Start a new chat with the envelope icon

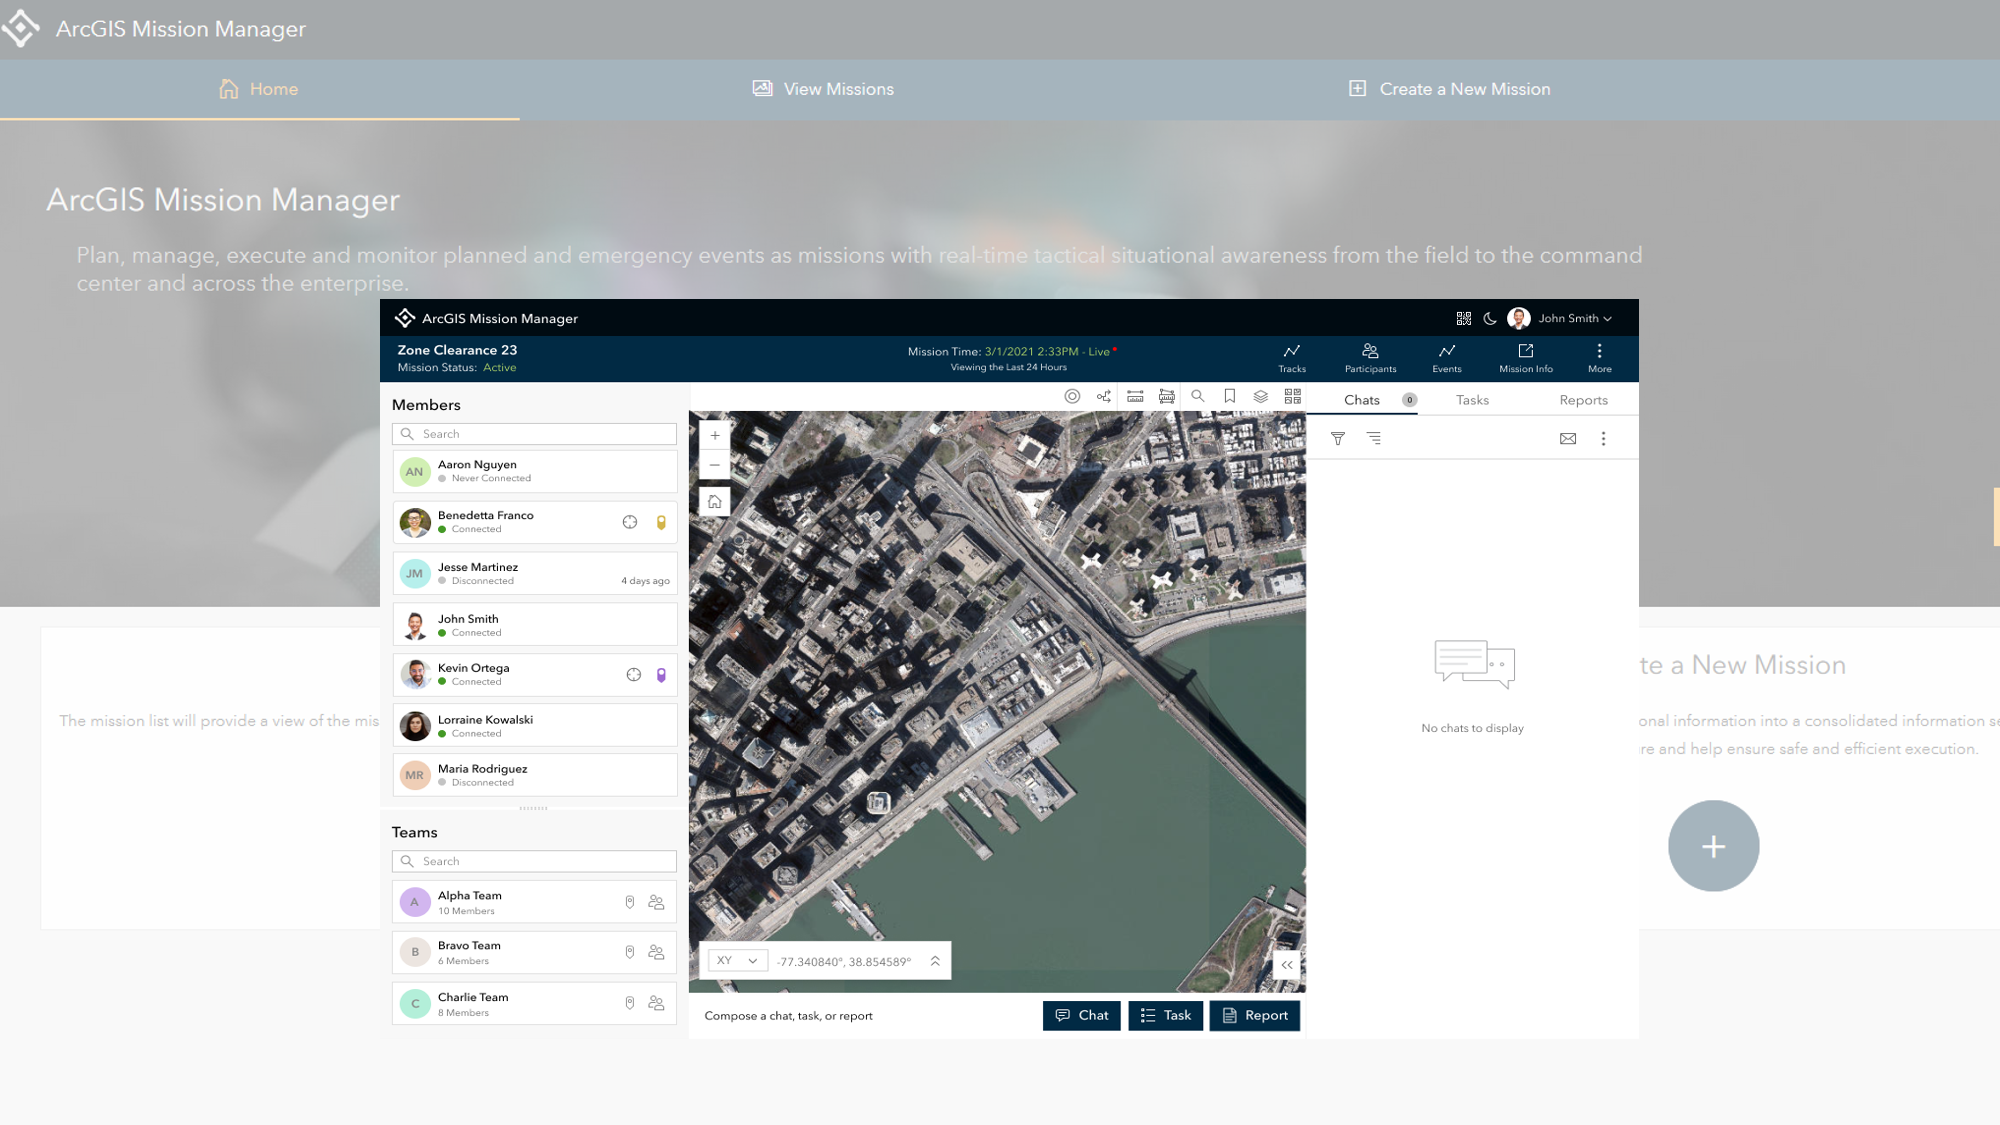(1568, 438)
